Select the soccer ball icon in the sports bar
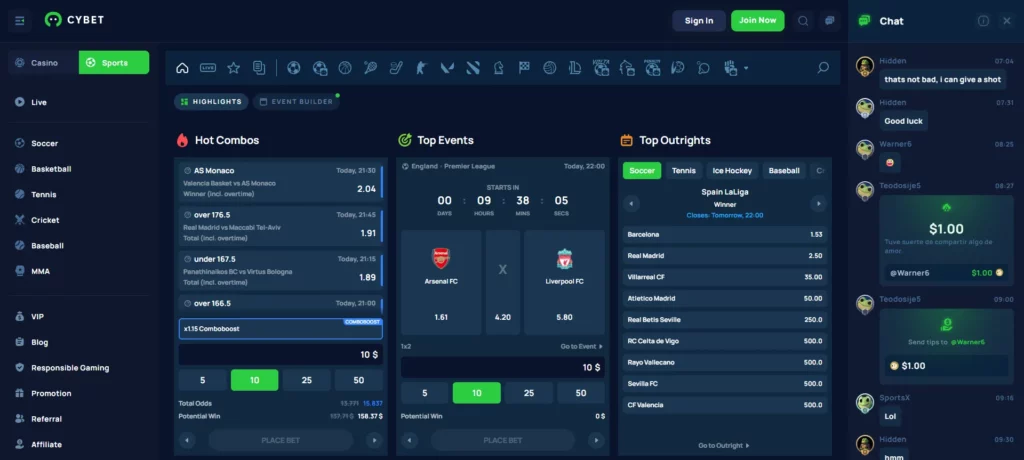 tap(294, 68)
